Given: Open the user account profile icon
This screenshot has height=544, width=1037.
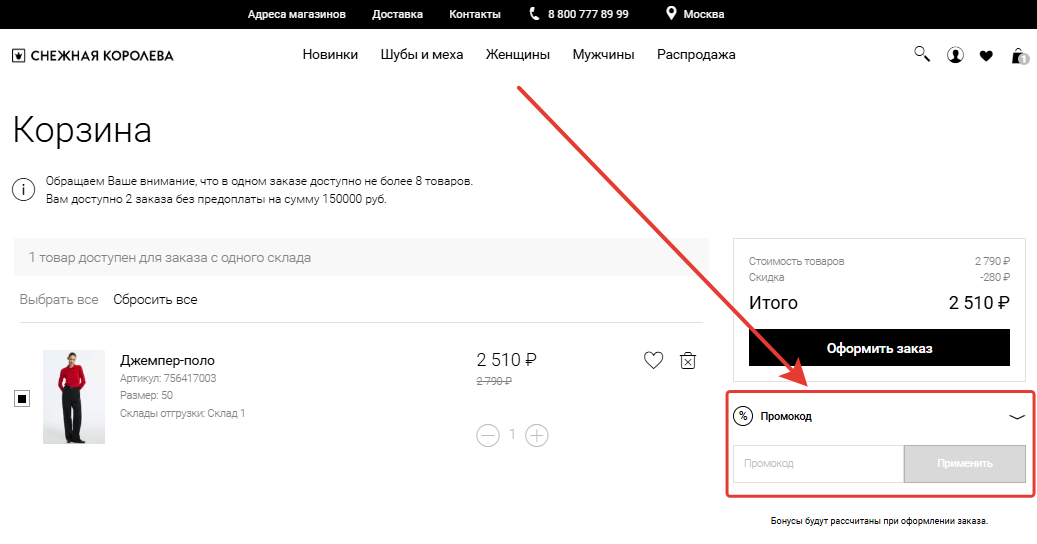Looking at the screenshot, I should [x=955, y=55].
